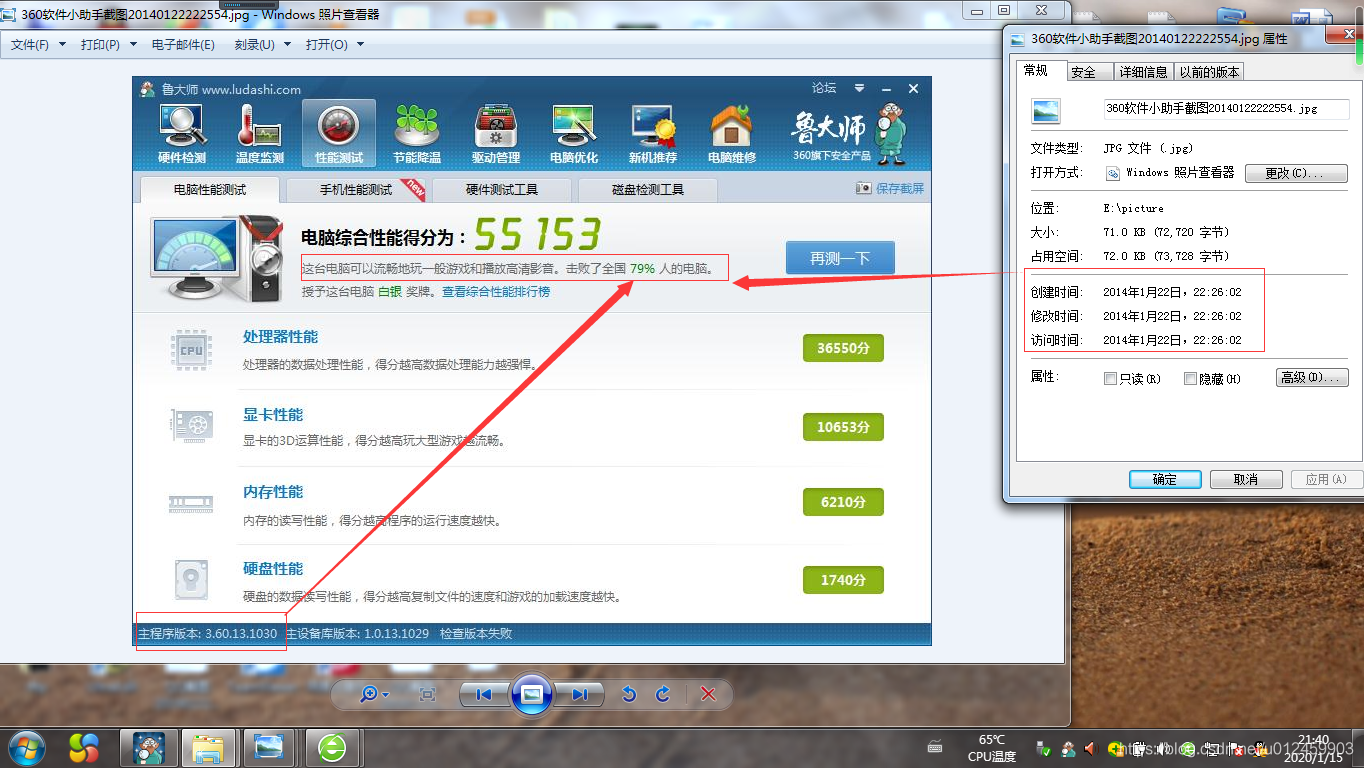Open the 驱动管理 driver management icon
The width and height of the screenshot is (1364, 768).
tap(496, 132)
